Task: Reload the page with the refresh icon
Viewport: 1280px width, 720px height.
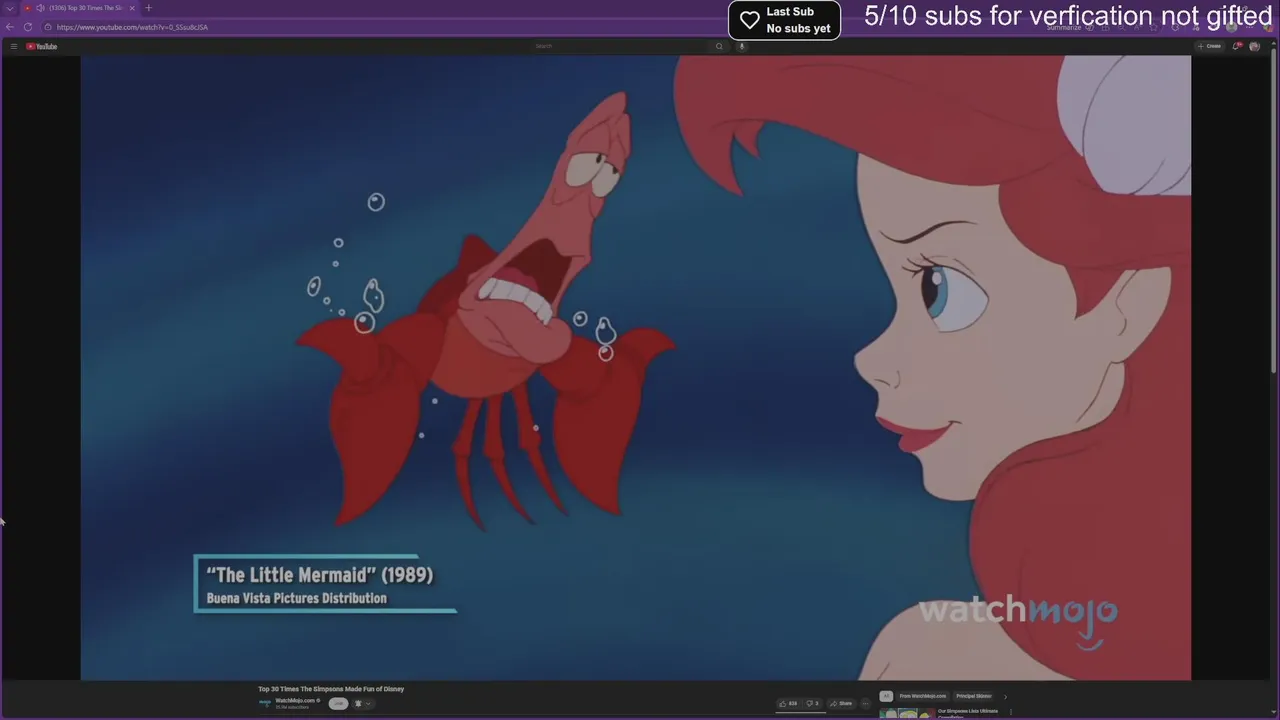Action: [x=28, y=27]
